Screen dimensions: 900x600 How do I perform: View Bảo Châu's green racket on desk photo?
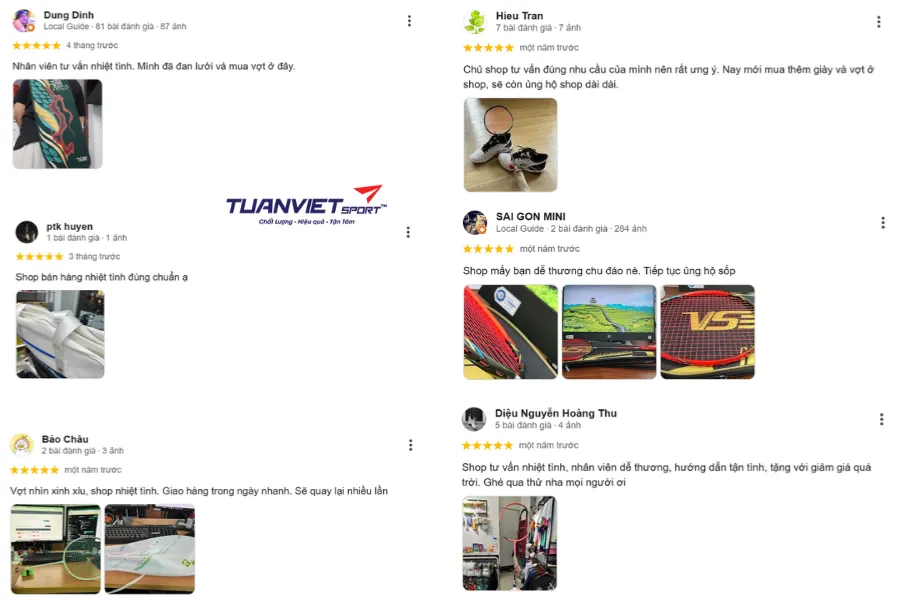coord(56,549)
